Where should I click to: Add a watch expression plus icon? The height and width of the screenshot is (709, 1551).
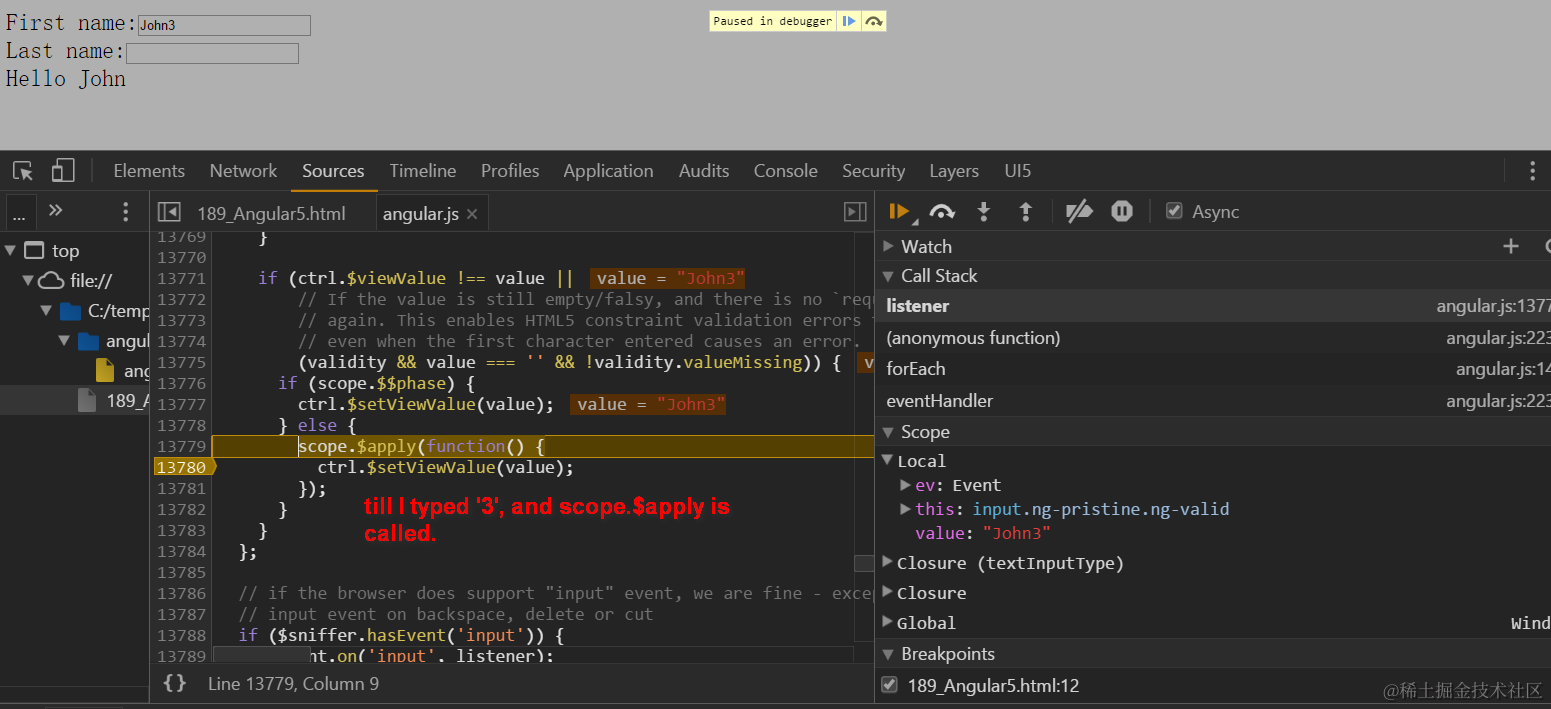coord(1511,246)
